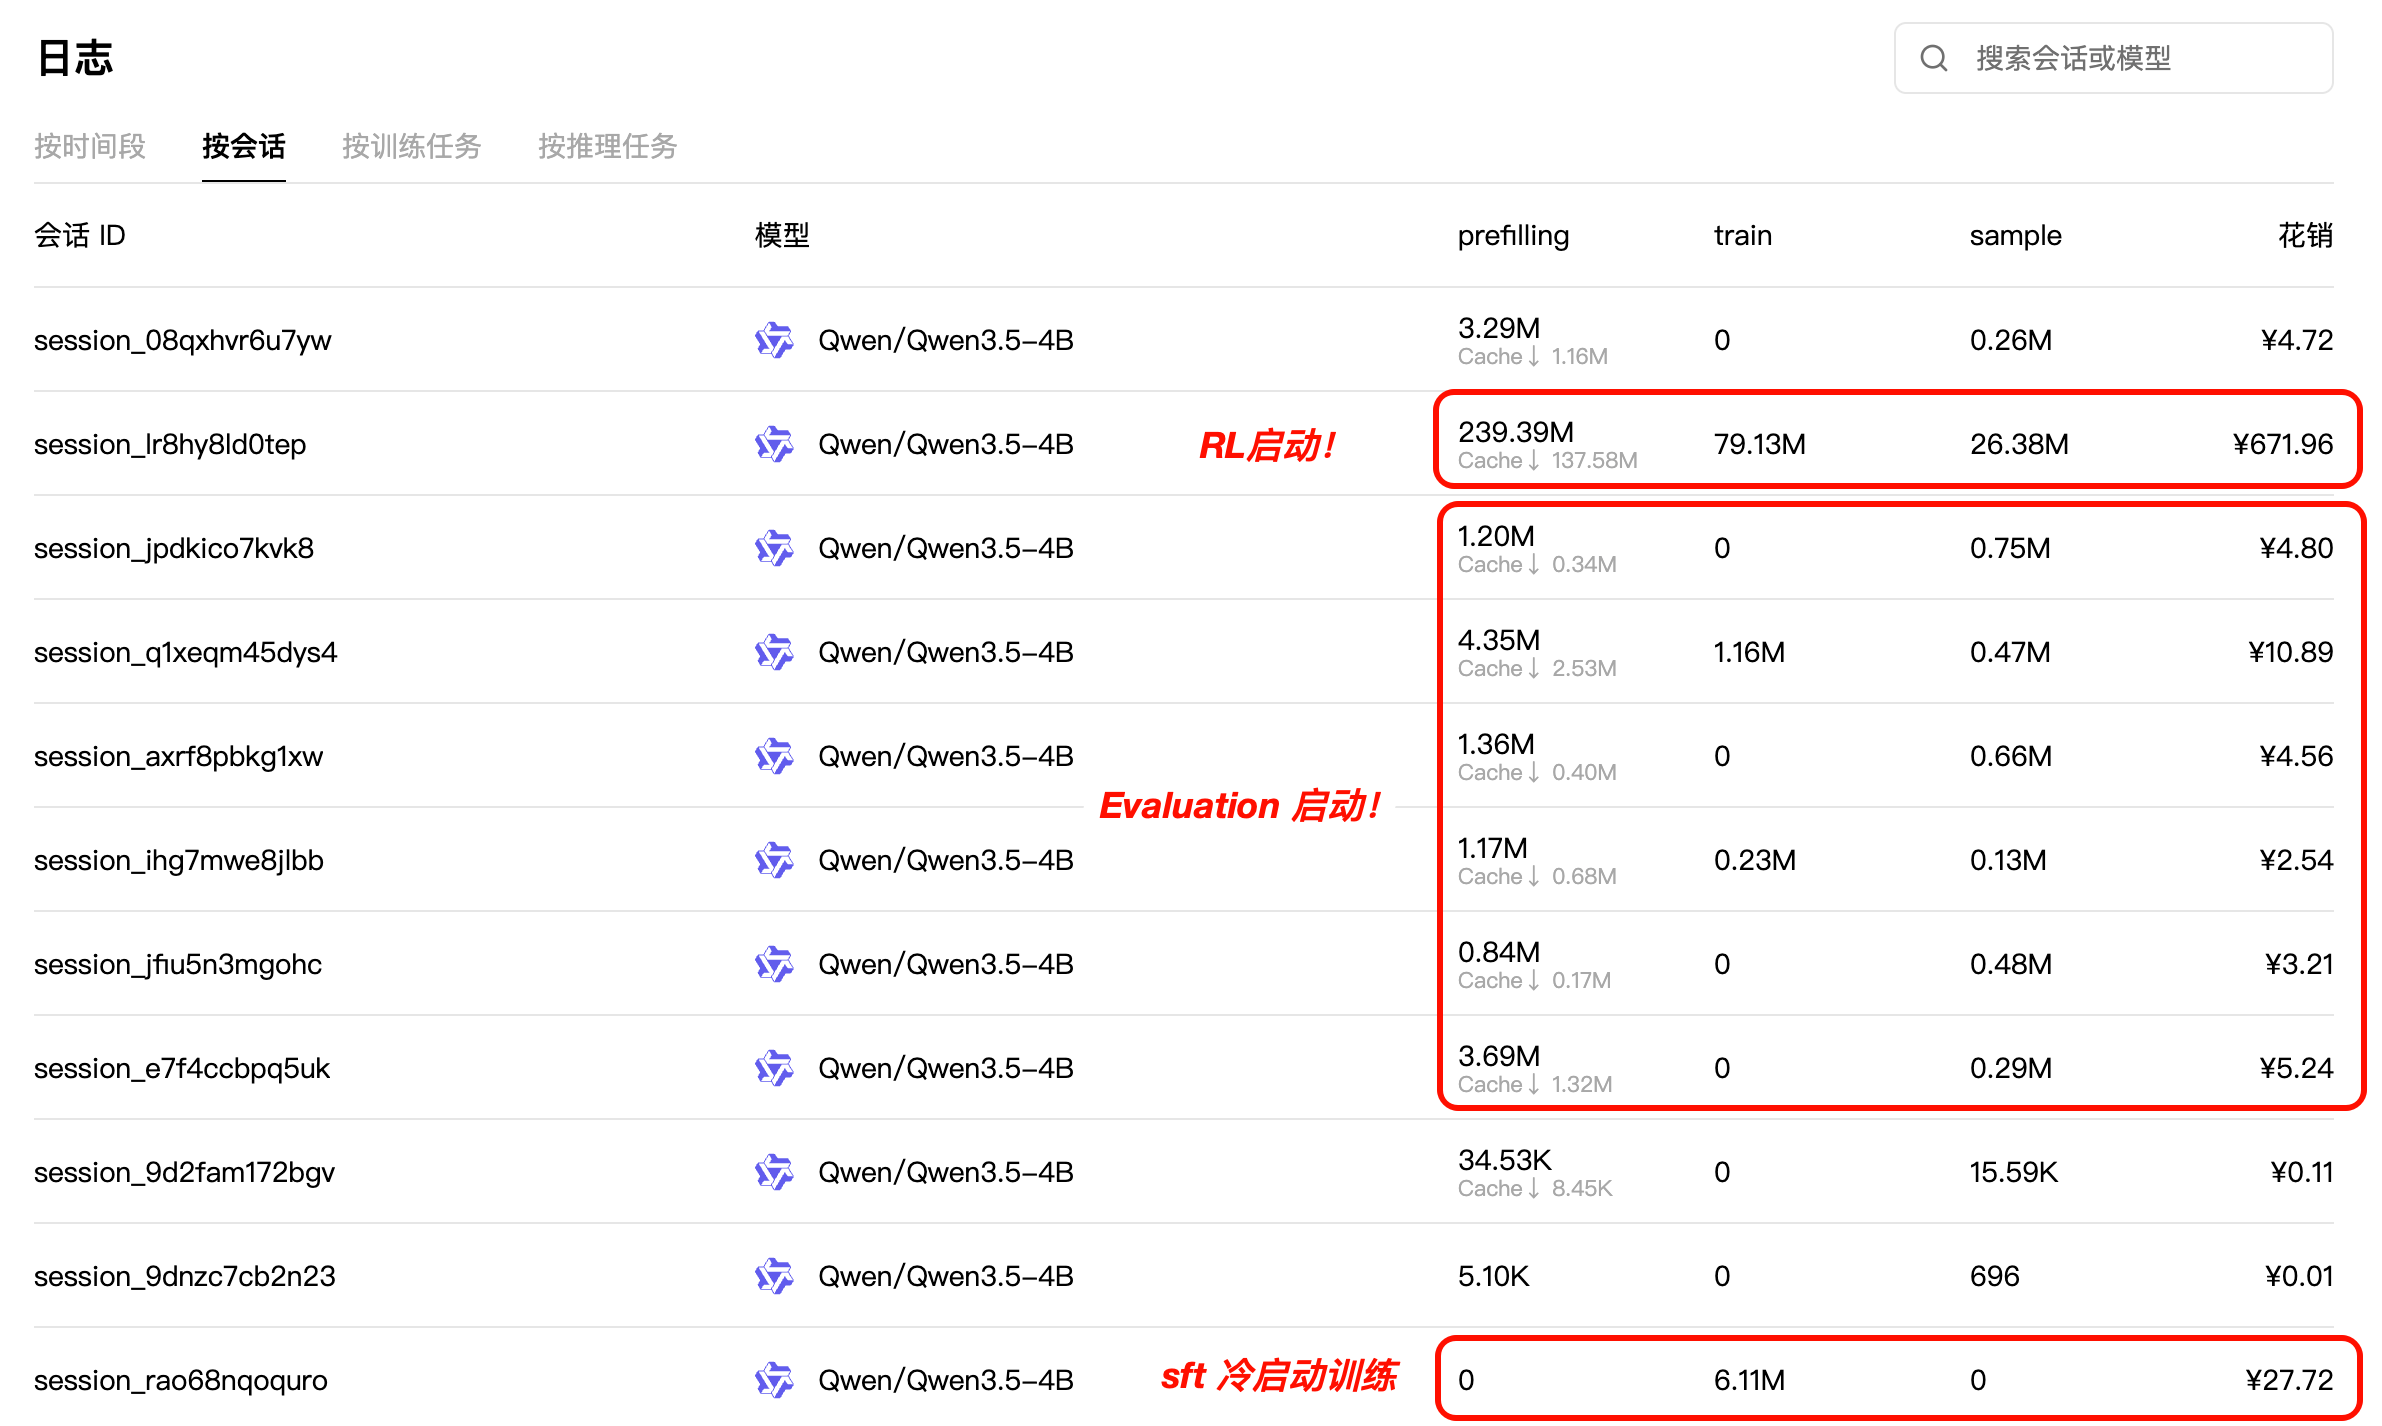
Task: Select session_q1xeqm45dys4 session ID
Action: pyautogui.click(x=186, y=653)
